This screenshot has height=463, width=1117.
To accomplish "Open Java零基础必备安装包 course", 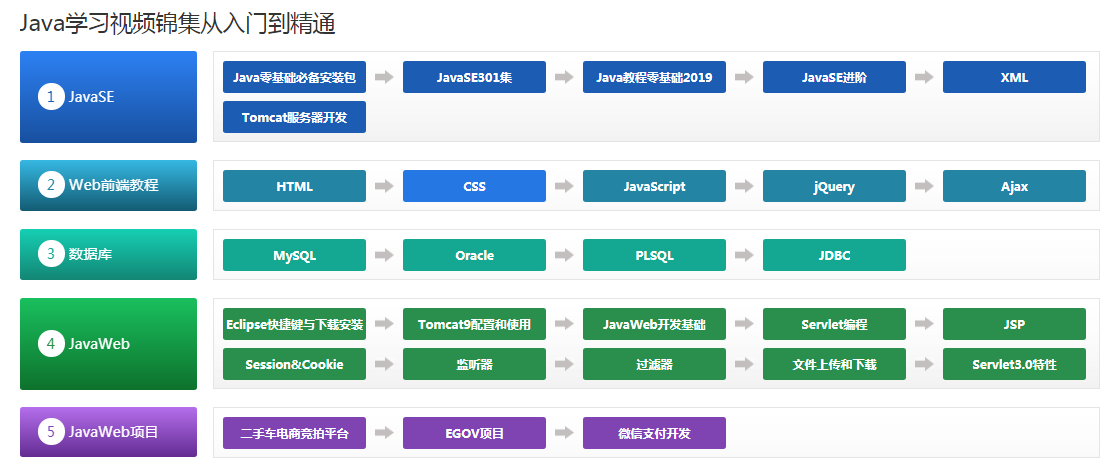I will coord(294,77).
